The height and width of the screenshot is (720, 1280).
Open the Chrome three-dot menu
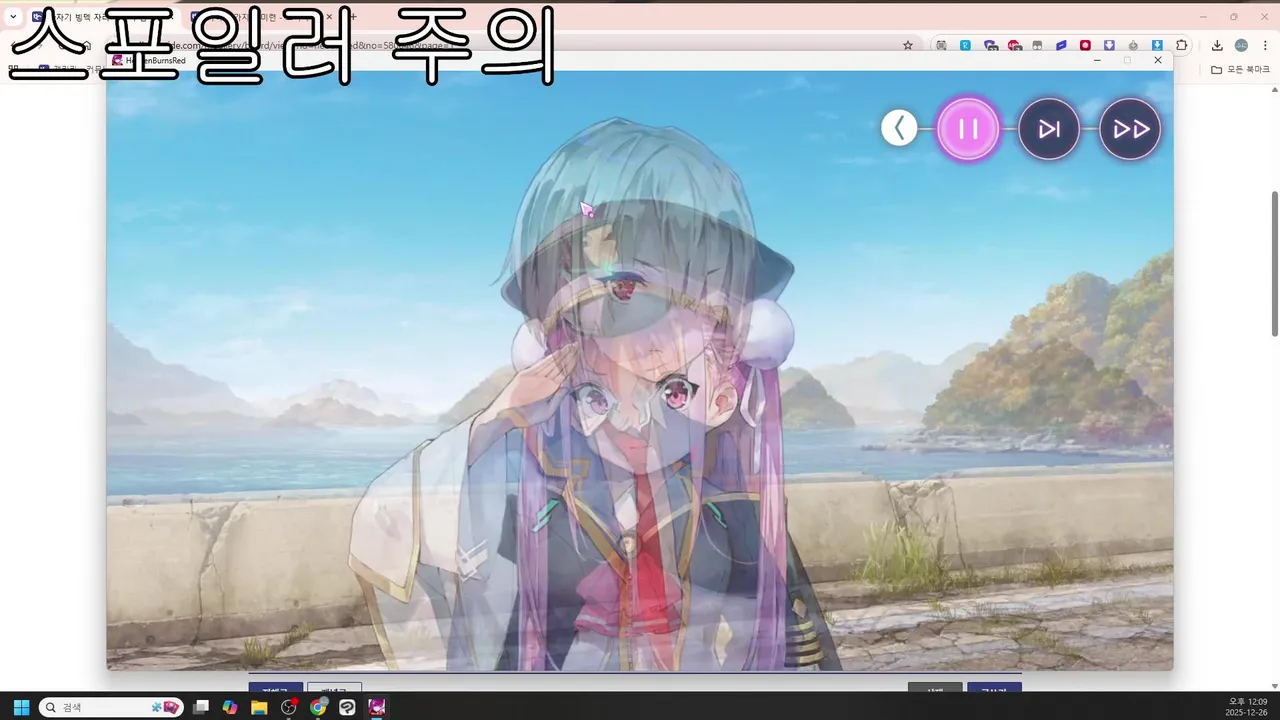(x=1264, y=45)
